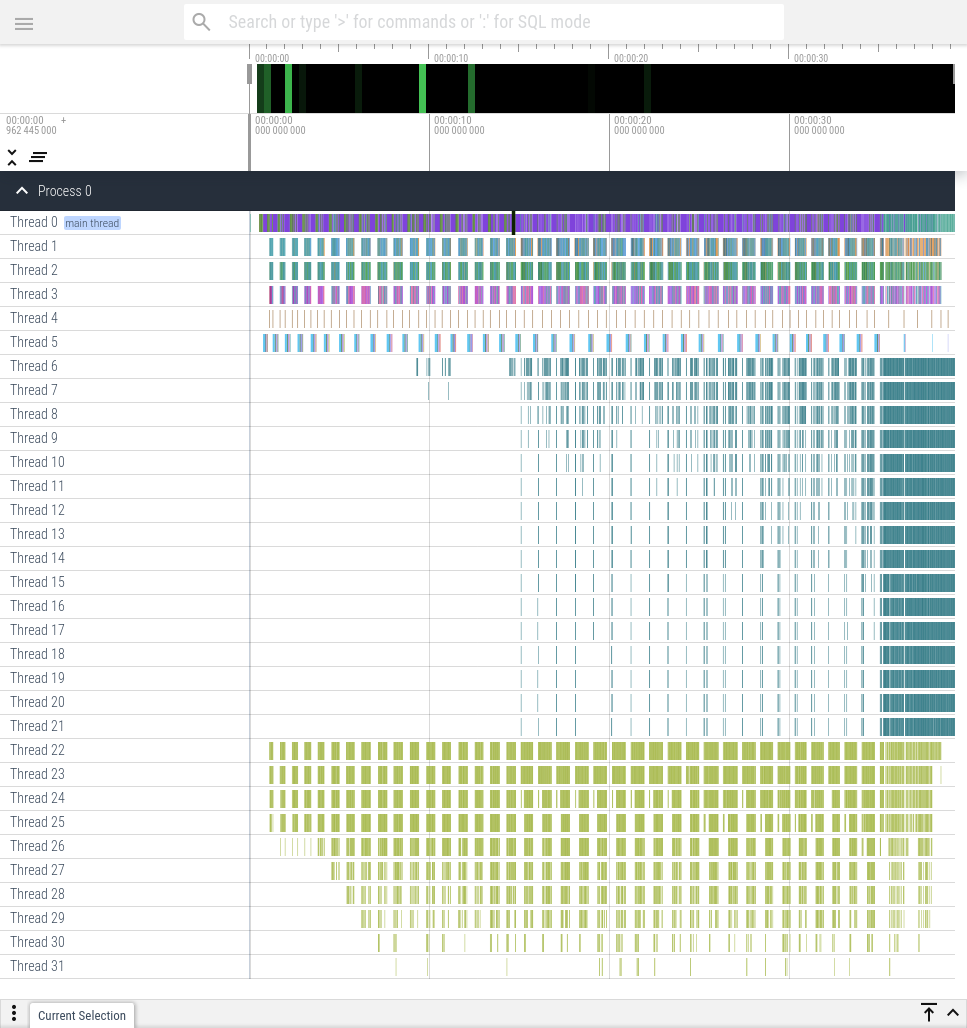967x1028 pixels.
Task: Click the 00:00:10 mark on the time ruler
Action: click(452, 121)
